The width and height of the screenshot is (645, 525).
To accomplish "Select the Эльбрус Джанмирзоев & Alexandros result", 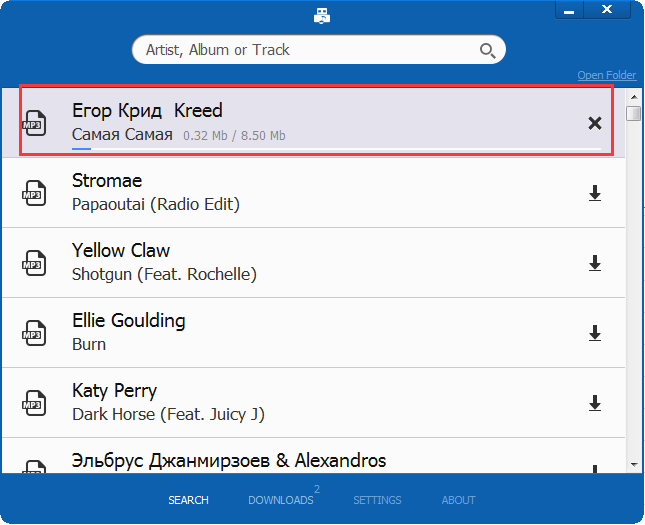I will point(229,461).
